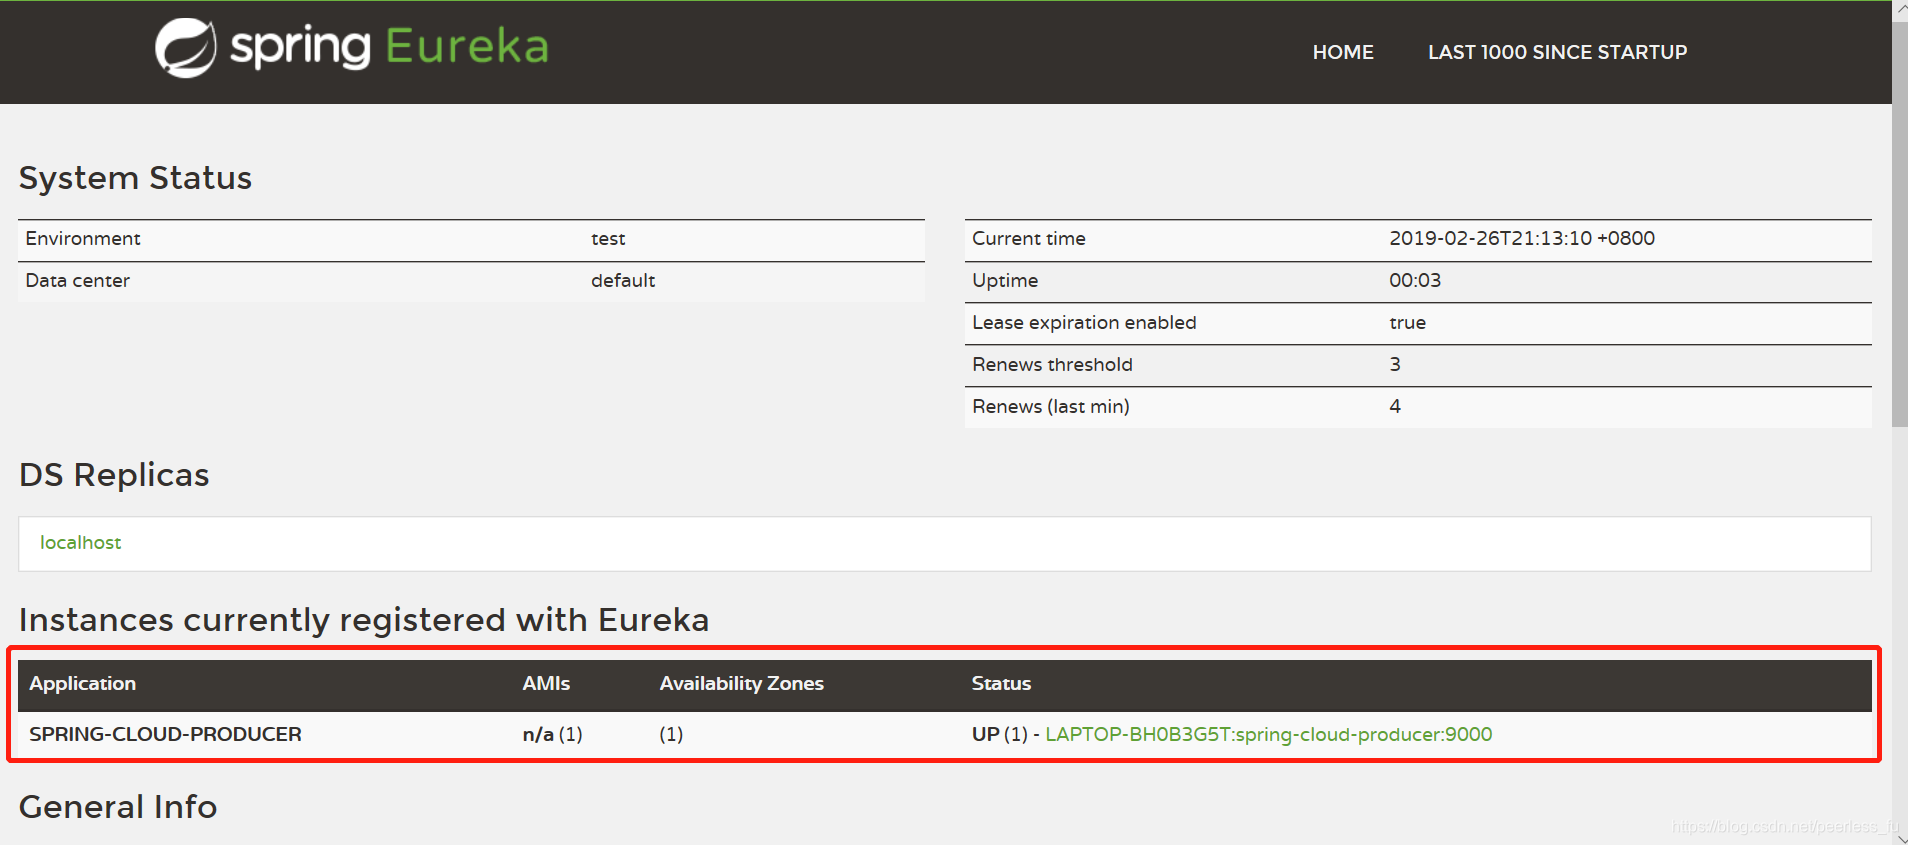Open LAST 1000 SINCE STARTUP page
This screenshot has width=1908, height=845.
tap(1557, 52)
